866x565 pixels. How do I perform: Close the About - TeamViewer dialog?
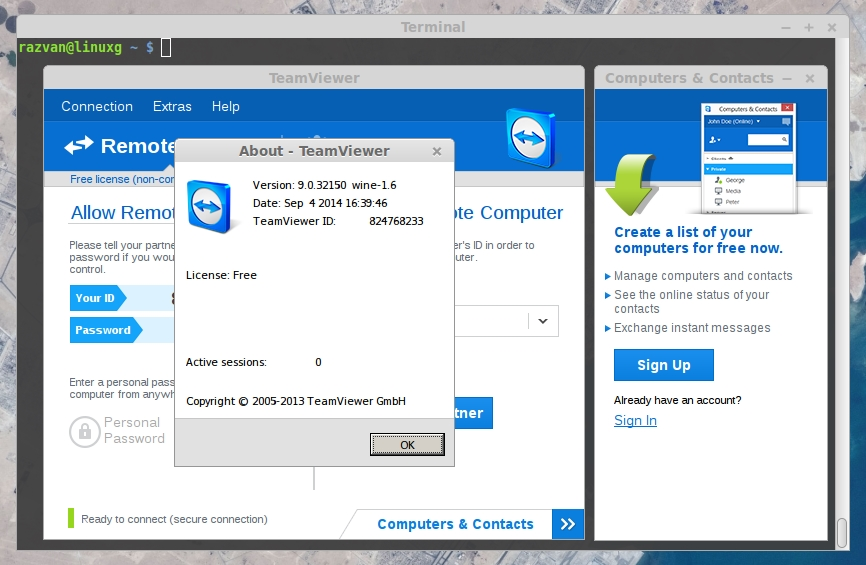[x=437, y=151]
